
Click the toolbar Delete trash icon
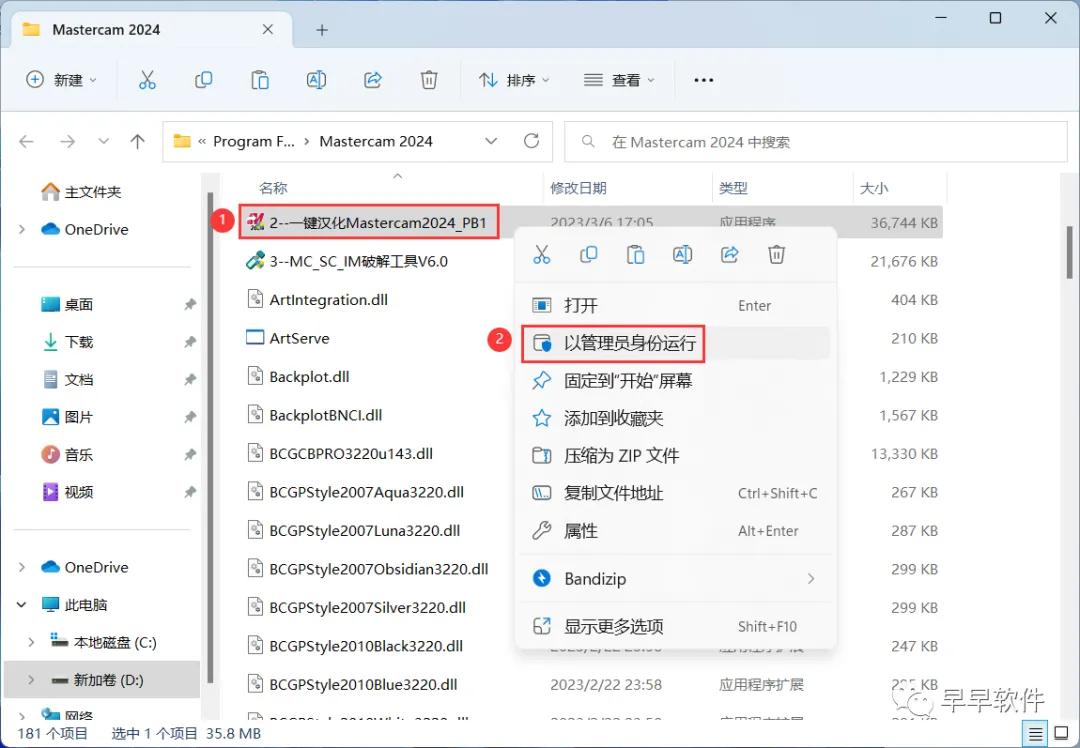pos(429,80)
